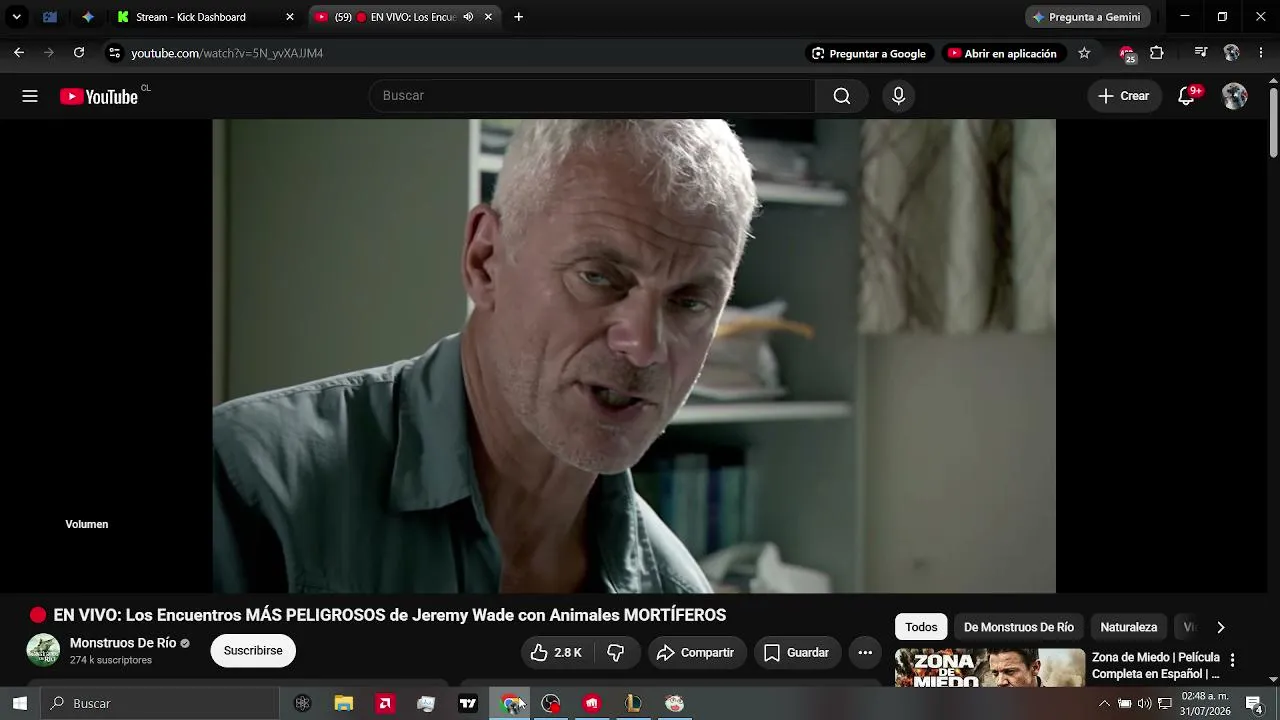Open File Explorer from the taskbar
Viewport: 1280px width, 720px height.
(344, 704)
